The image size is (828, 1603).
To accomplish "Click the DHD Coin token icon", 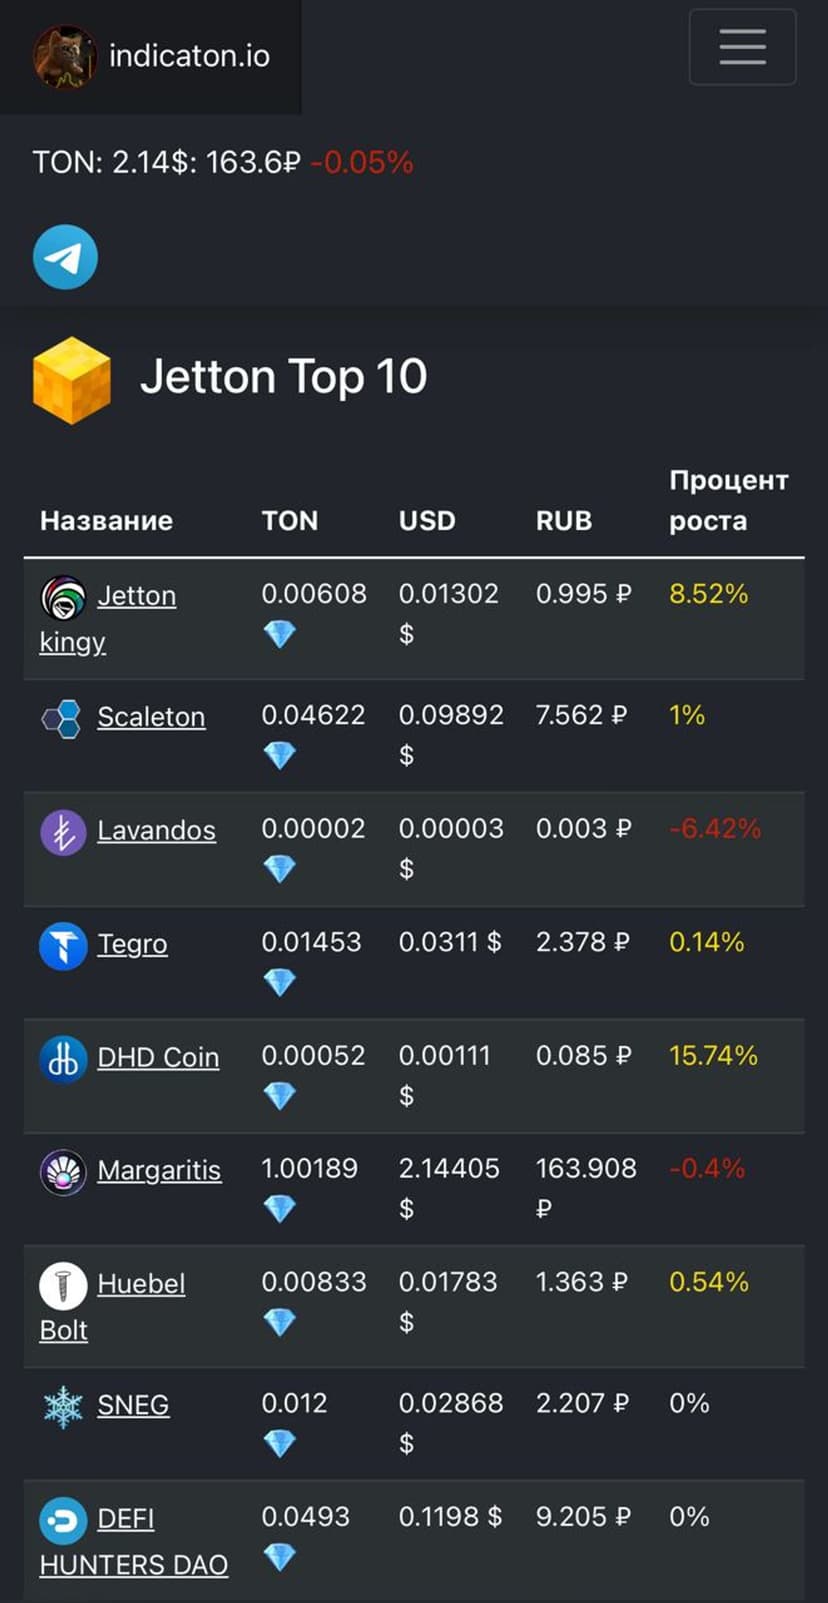I will click(x=63, y=1058).
